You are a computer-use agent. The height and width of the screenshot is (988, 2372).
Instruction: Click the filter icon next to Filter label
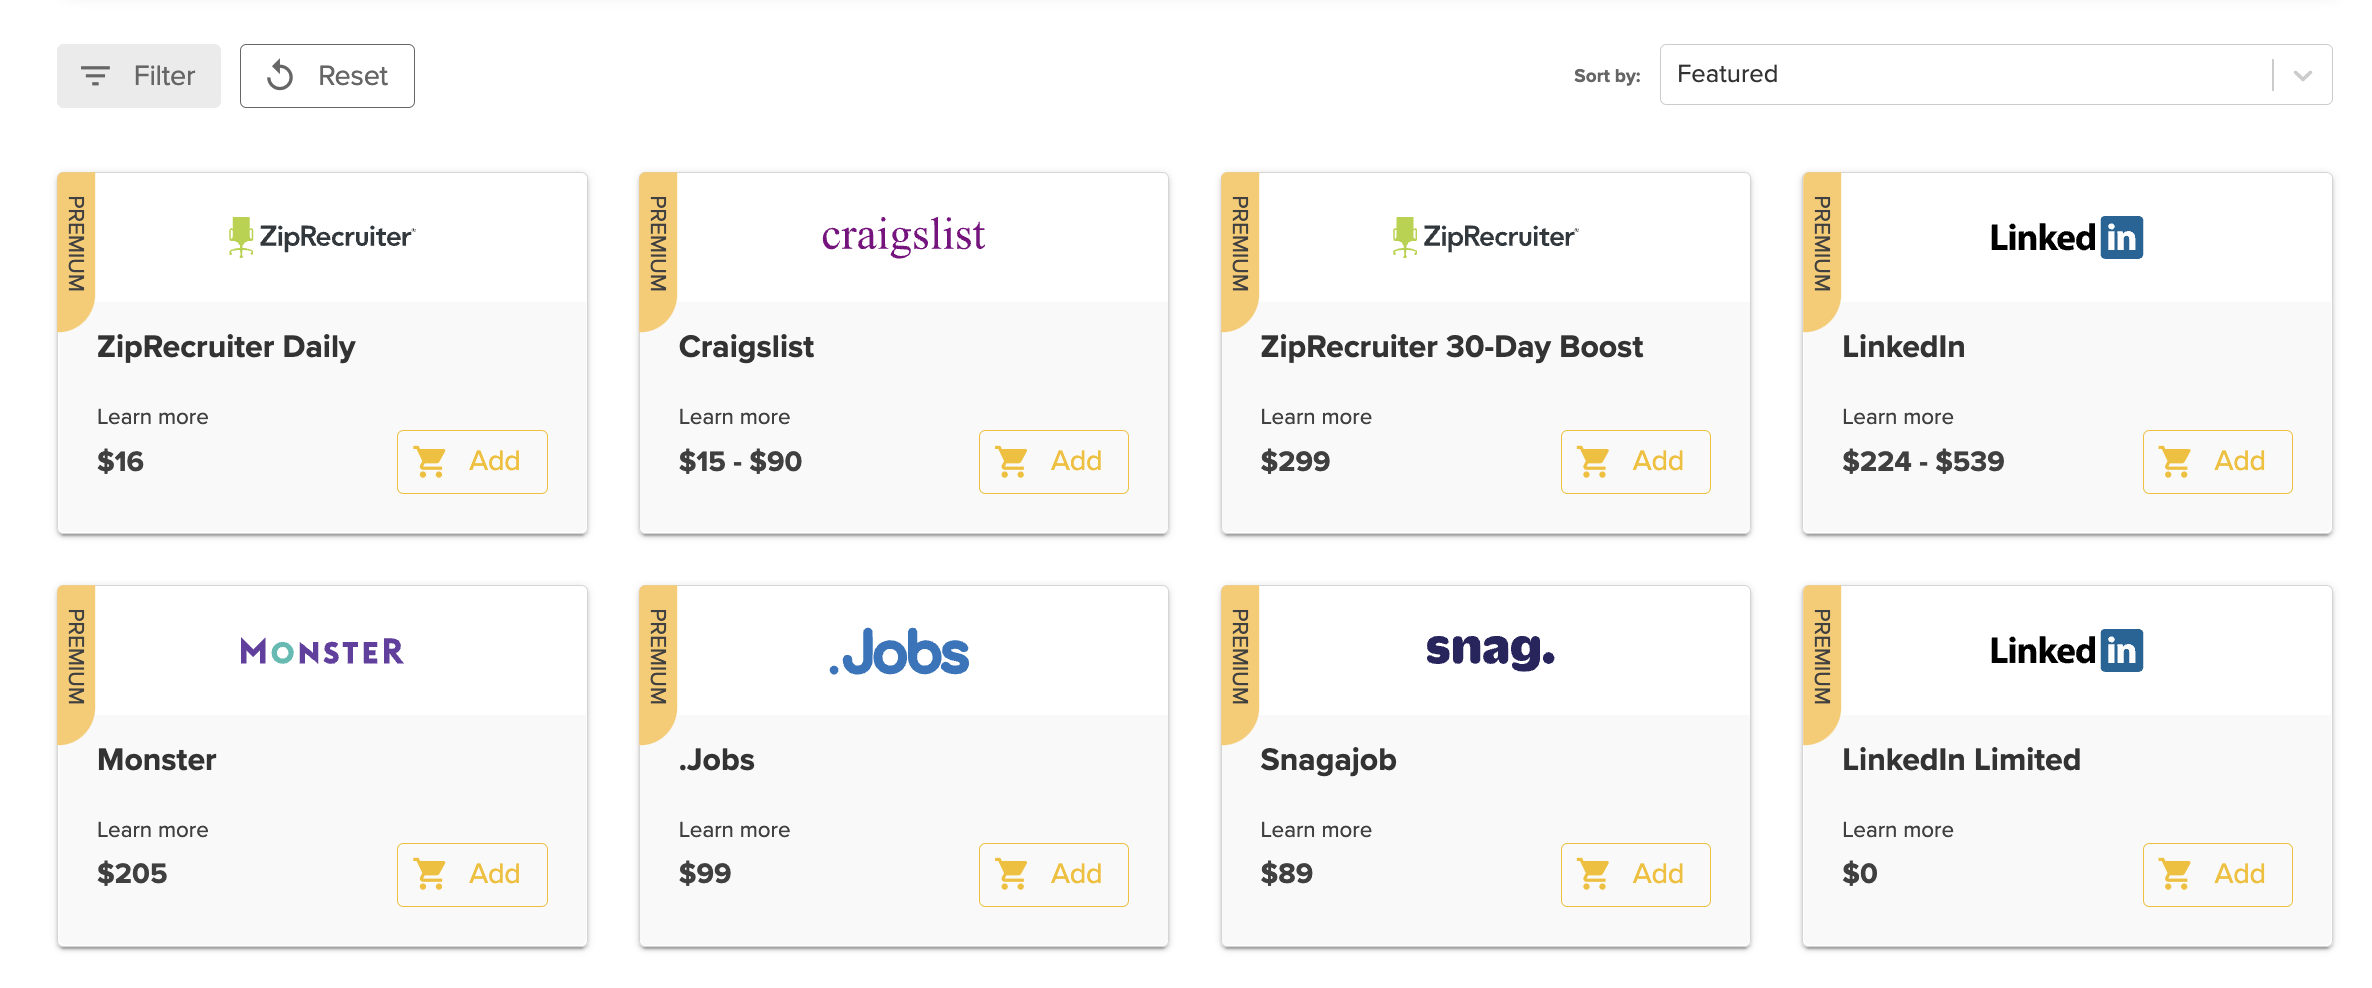(94, 75)
